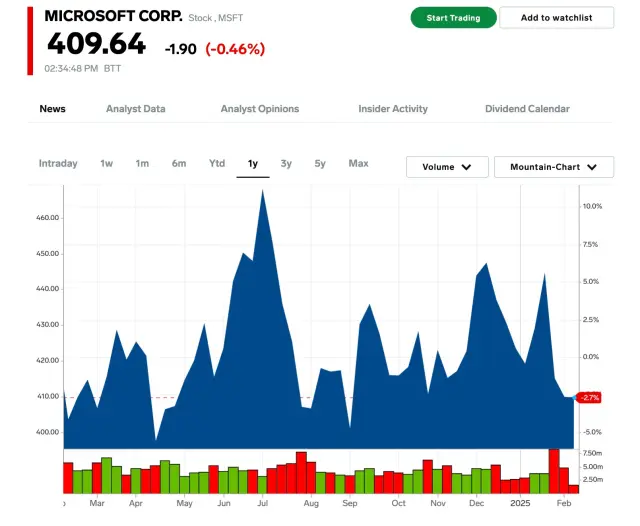This screenshot has height=526, width=640.
Task: Open the Analyst Opinions tab
Action: 260,109
